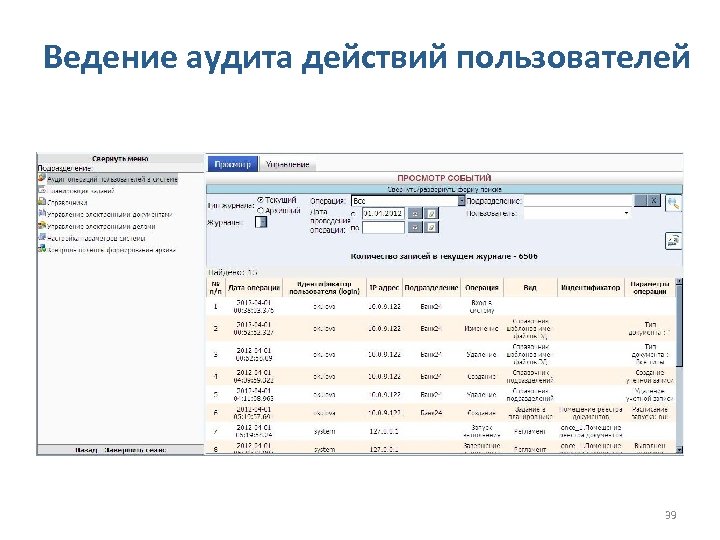The height and width of the screenshot is (540, 720).
Task: Click the start date field 01.04.2012
Action: [x=383, y=214]
